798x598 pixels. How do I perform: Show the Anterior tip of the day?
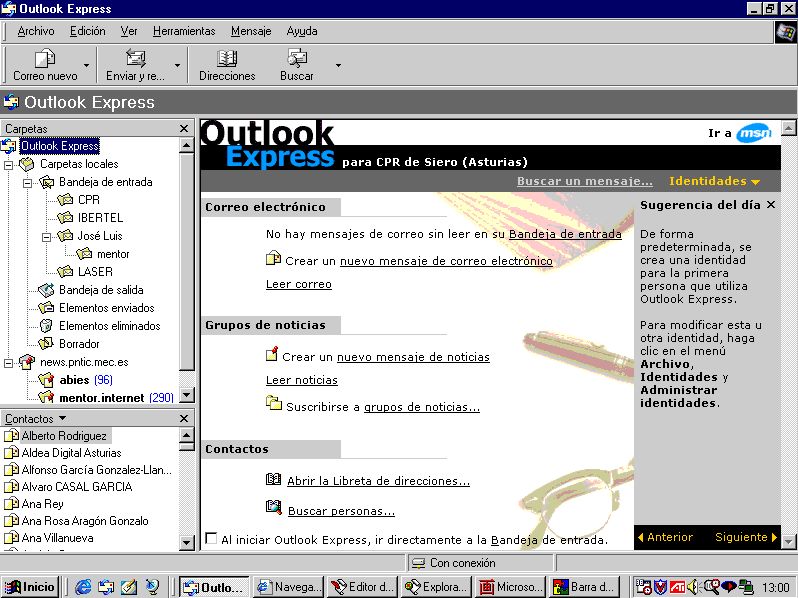(x=665, y=537)
